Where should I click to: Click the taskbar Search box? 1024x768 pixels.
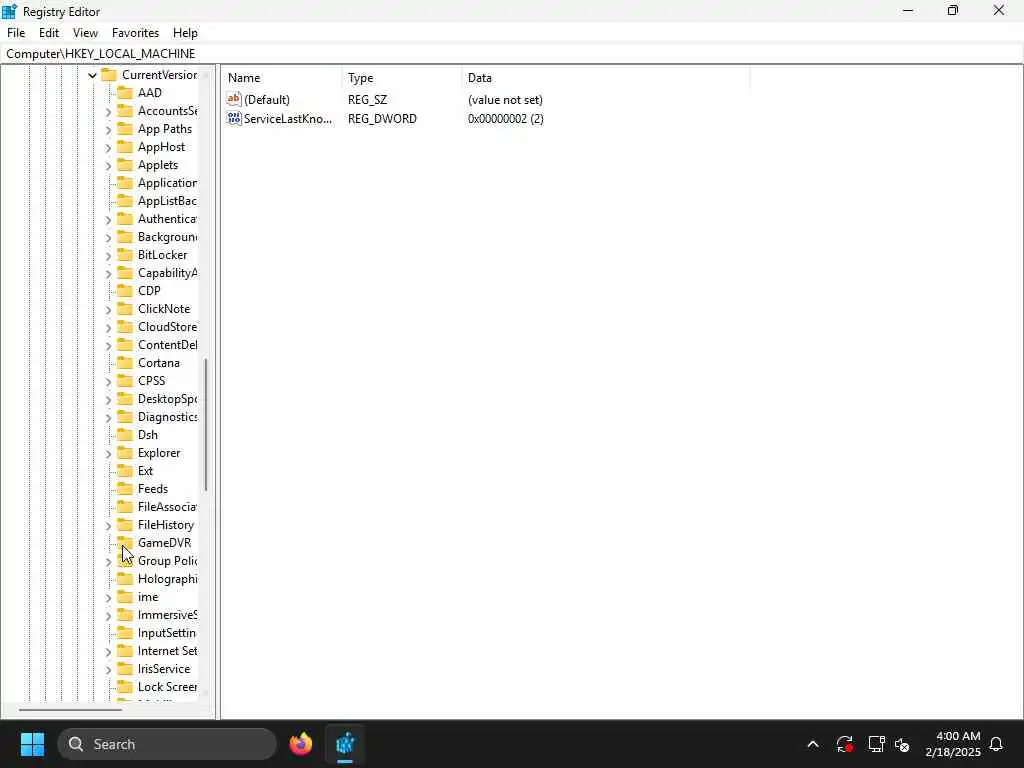[167, 744]
